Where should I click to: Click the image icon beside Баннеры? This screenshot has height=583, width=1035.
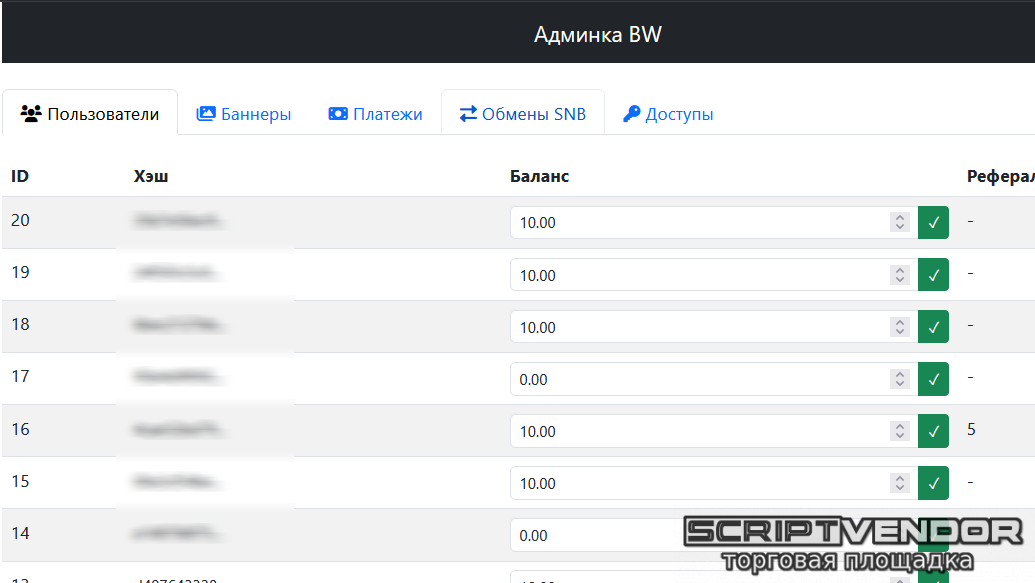(x=206, y=114)
